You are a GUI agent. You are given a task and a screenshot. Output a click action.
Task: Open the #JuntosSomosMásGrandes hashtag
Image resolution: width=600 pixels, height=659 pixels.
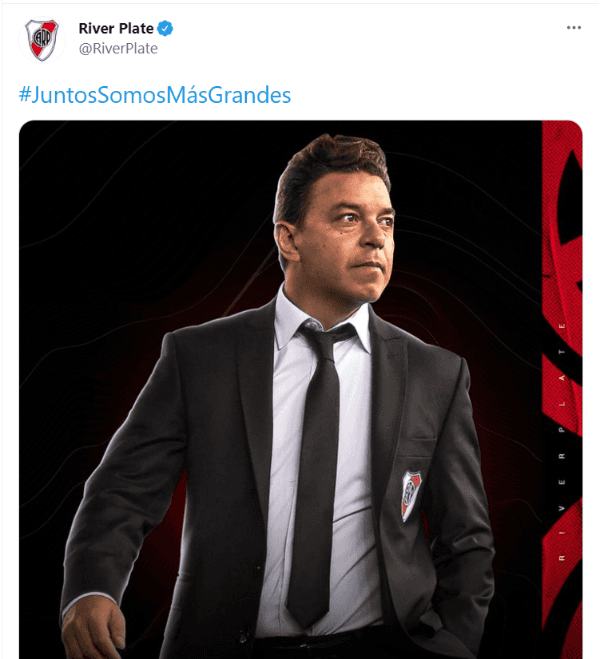point(155,95)
